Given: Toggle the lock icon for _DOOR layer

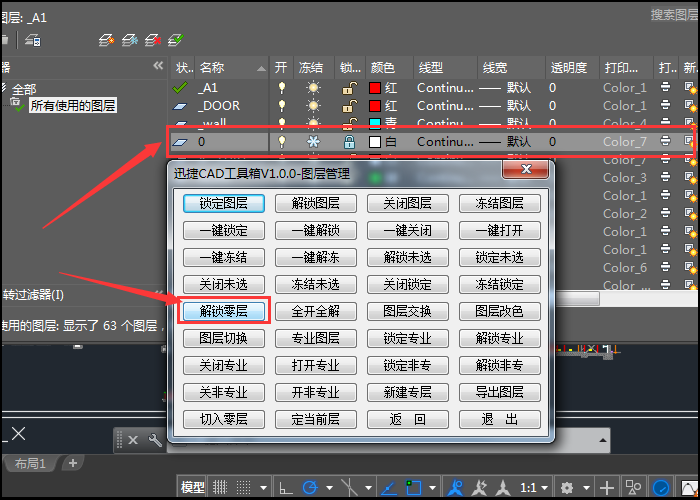Looking at the screenshot, I should point(350,105).
